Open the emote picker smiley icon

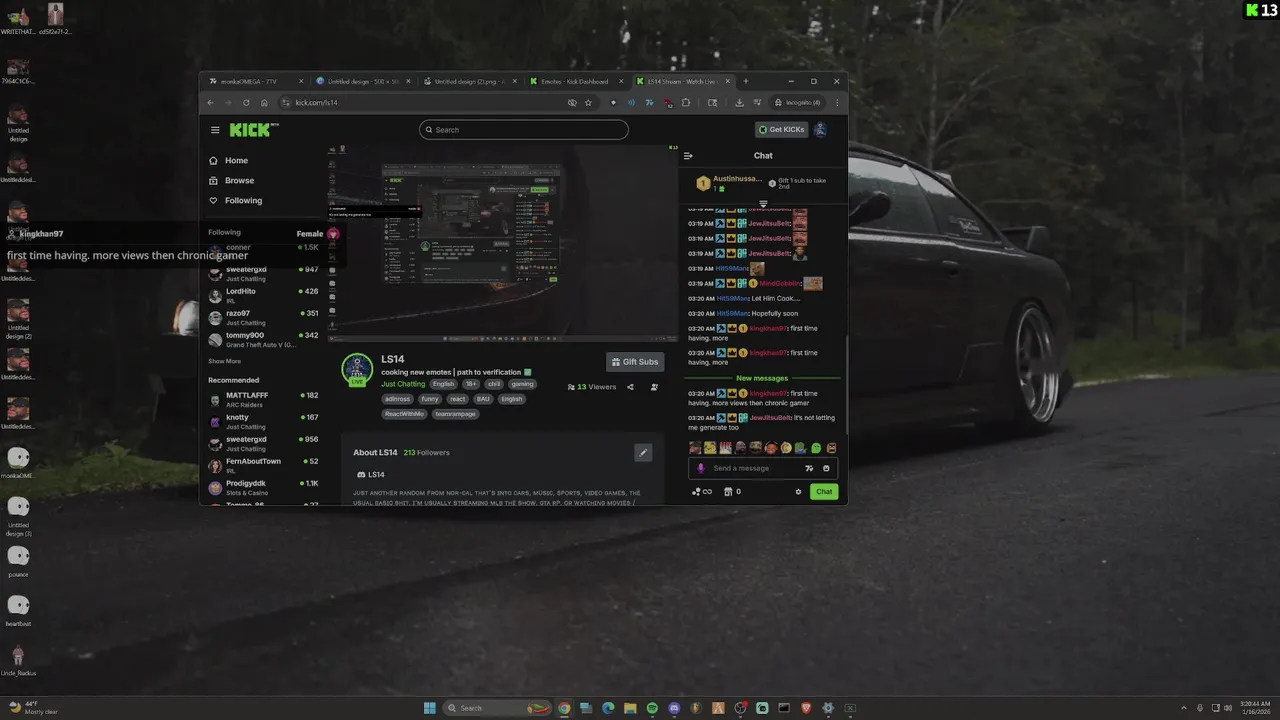826,468
